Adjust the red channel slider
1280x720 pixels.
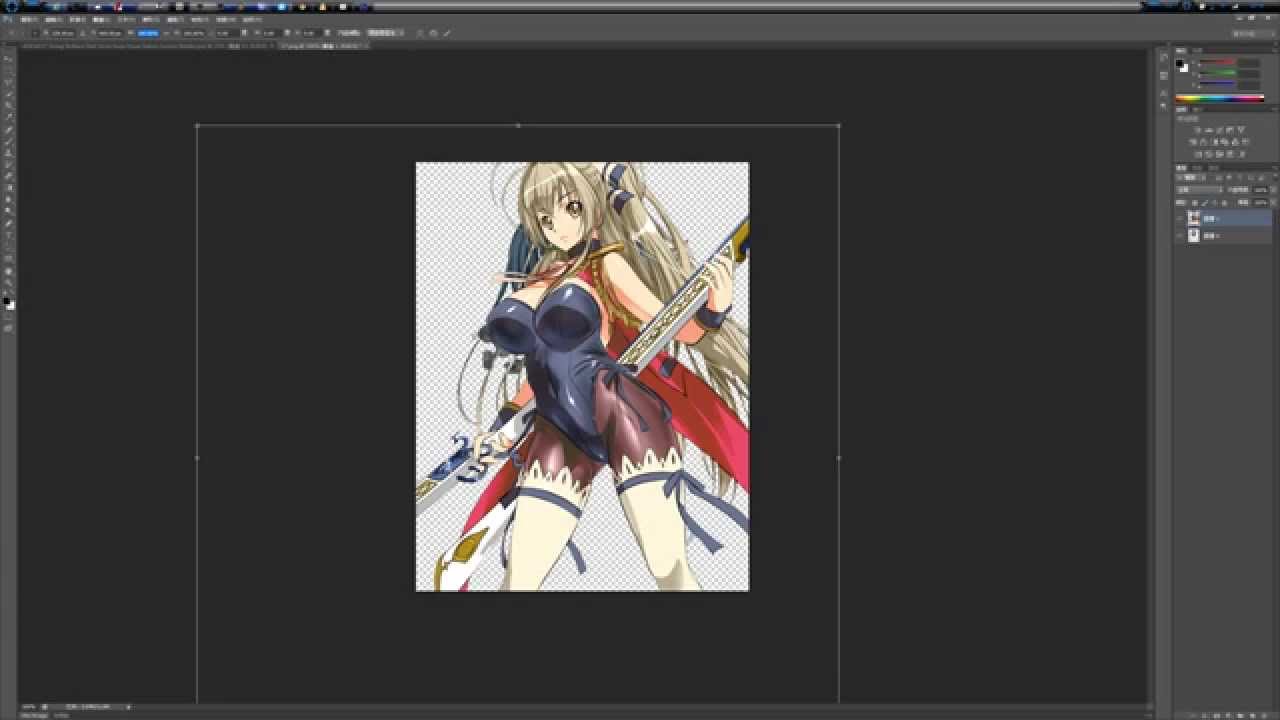pyautogui.click(x=1218, y=62)
